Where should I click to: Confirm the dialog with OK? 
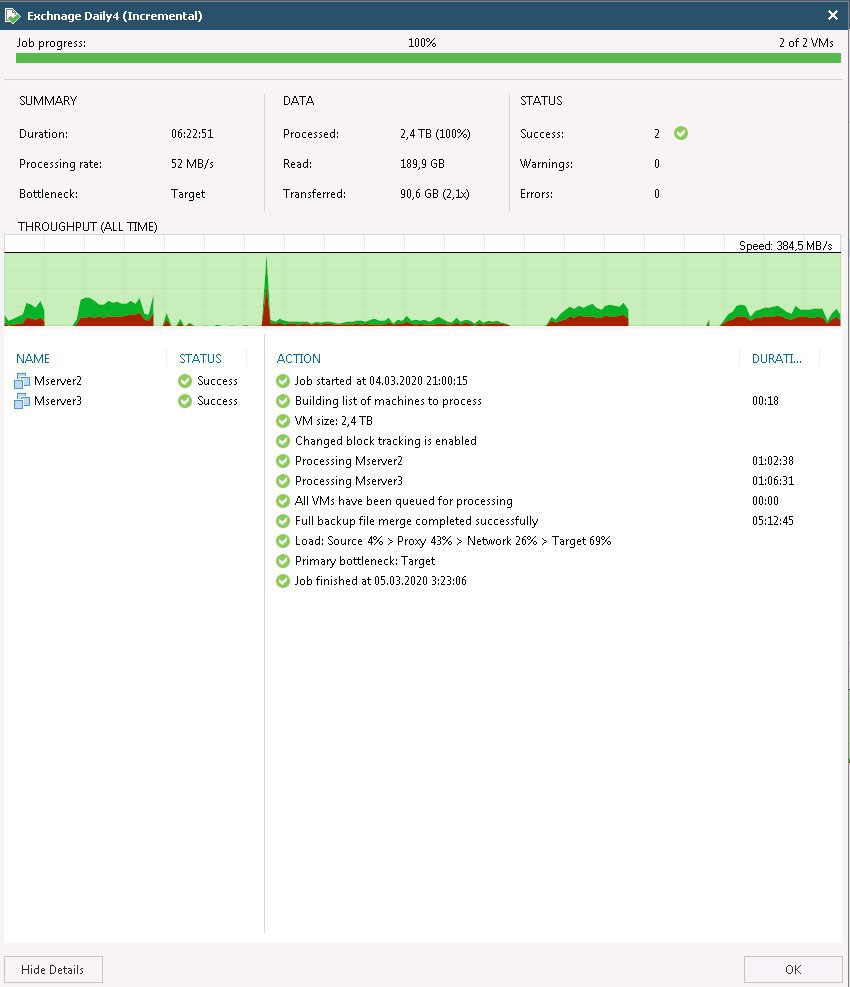pyautogui.click(x=793, y=969)
